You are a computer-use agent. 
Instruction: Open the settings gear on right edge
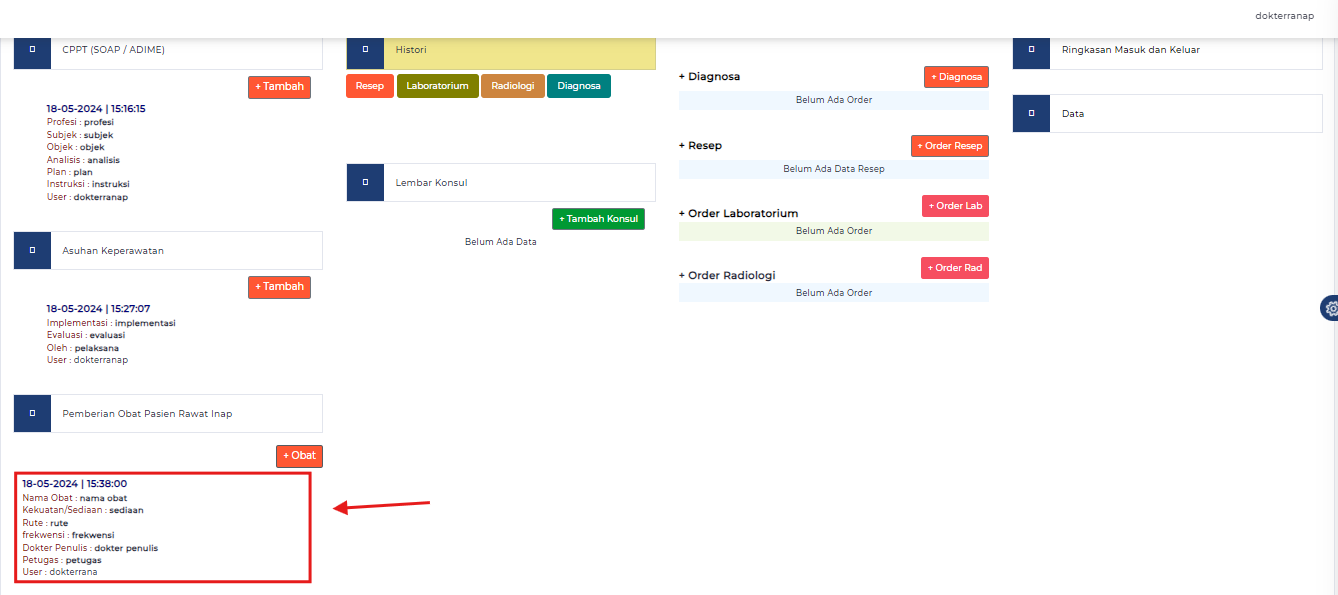coord(1330,308)
